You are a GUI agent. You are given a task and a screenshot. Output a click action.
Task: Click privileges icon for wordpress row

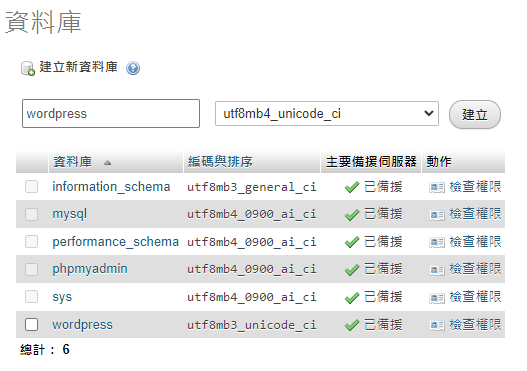click(x=437, y=325)
